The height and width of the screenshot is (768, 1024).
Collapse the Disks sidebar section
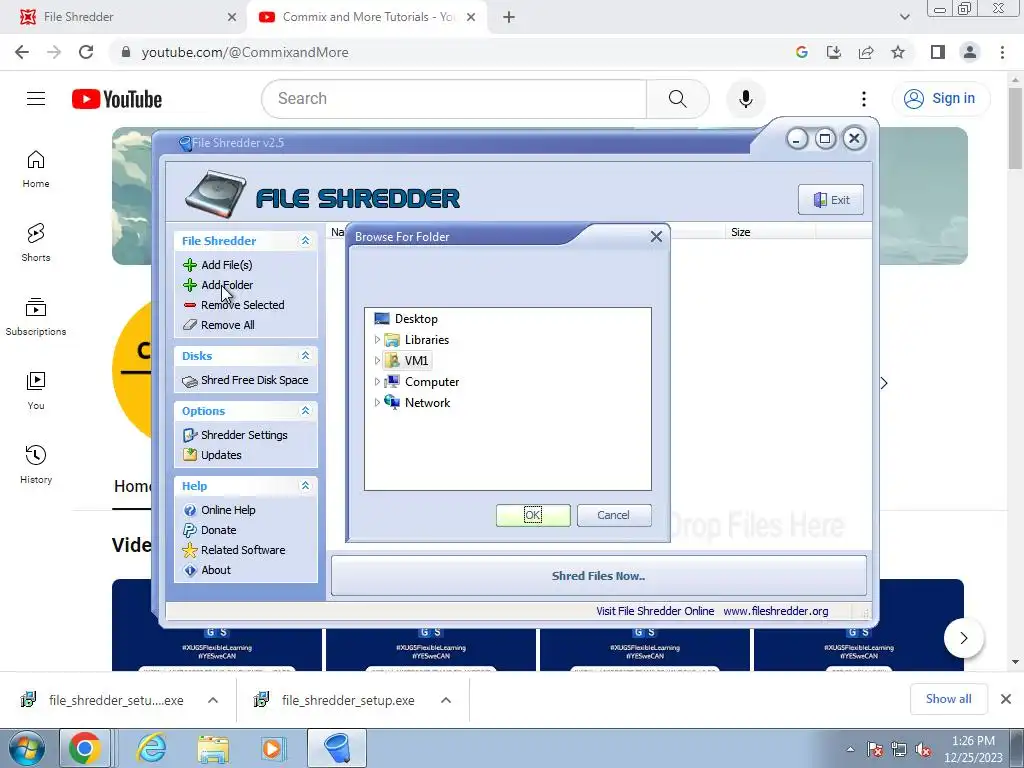click(305, 356)
